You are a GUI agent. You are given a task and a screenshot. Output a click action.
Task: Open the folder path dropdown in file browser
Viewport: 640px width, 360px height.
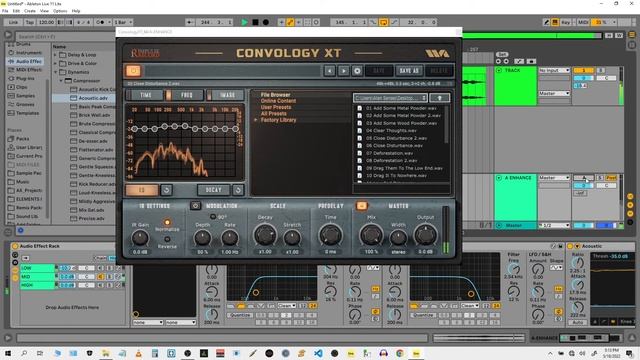(390, 98)
